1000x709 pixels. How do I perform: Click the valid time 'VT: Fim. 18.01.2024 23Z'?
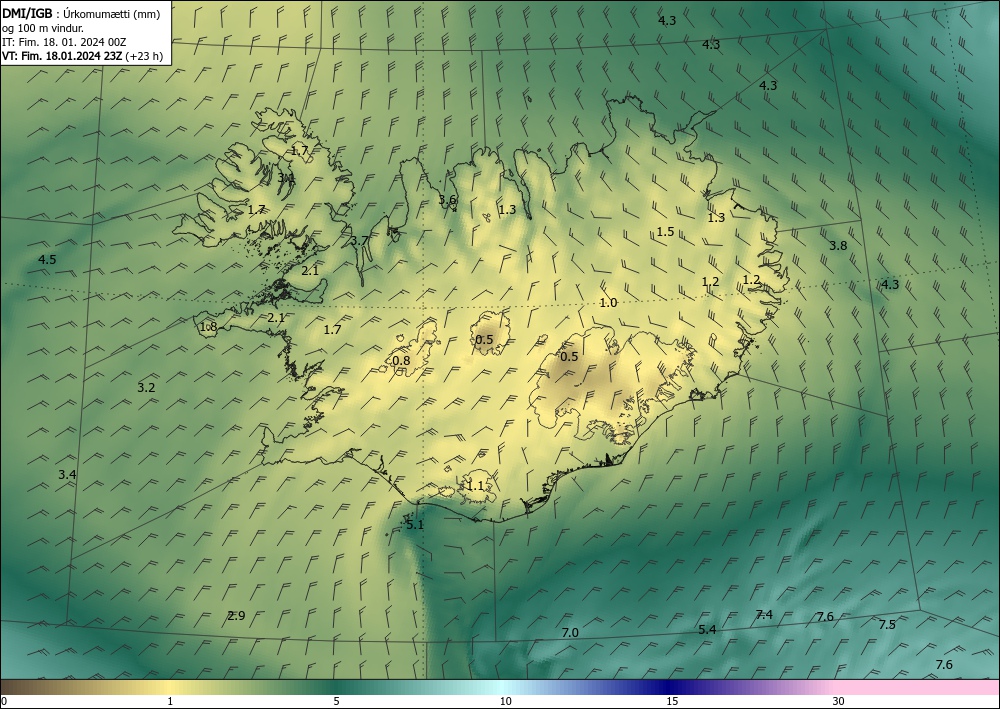[62, 56]
